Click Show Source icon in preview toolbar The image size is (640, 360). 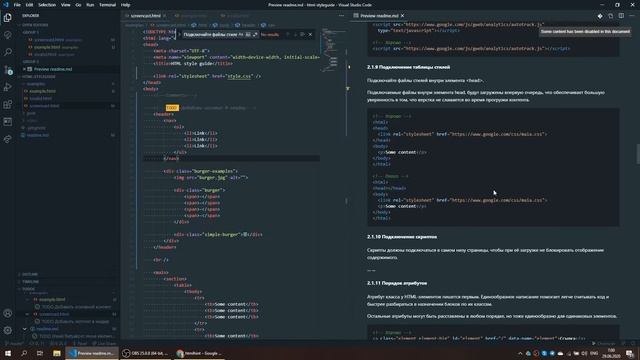point(610,16)
